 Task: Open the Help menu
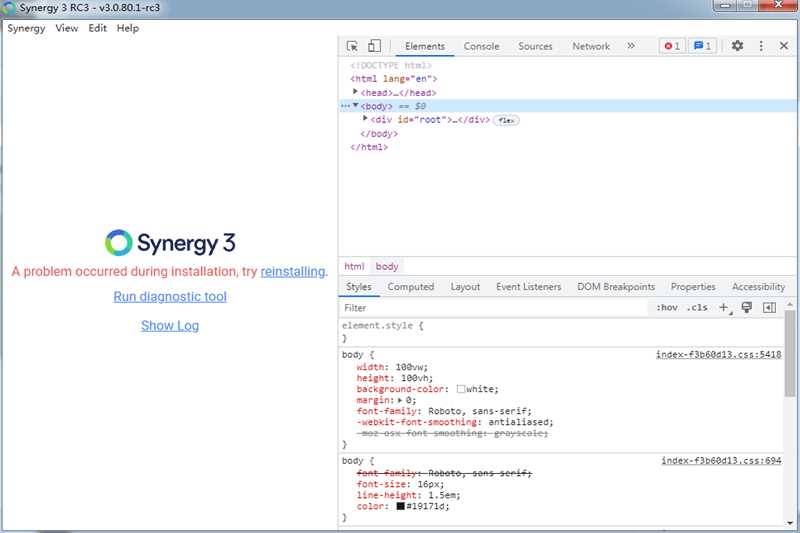pos(128,28)
